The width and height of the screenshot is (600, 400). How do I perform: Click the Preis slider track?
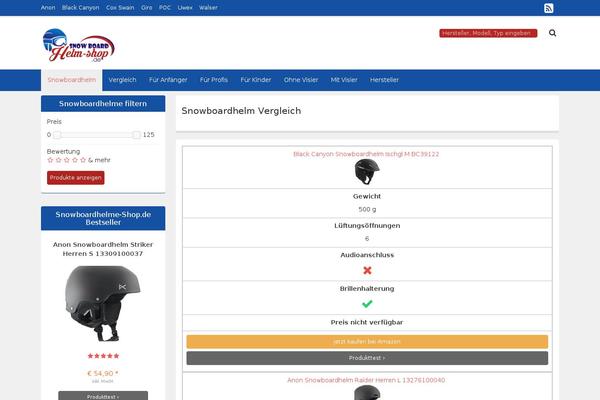click(96, 135)
